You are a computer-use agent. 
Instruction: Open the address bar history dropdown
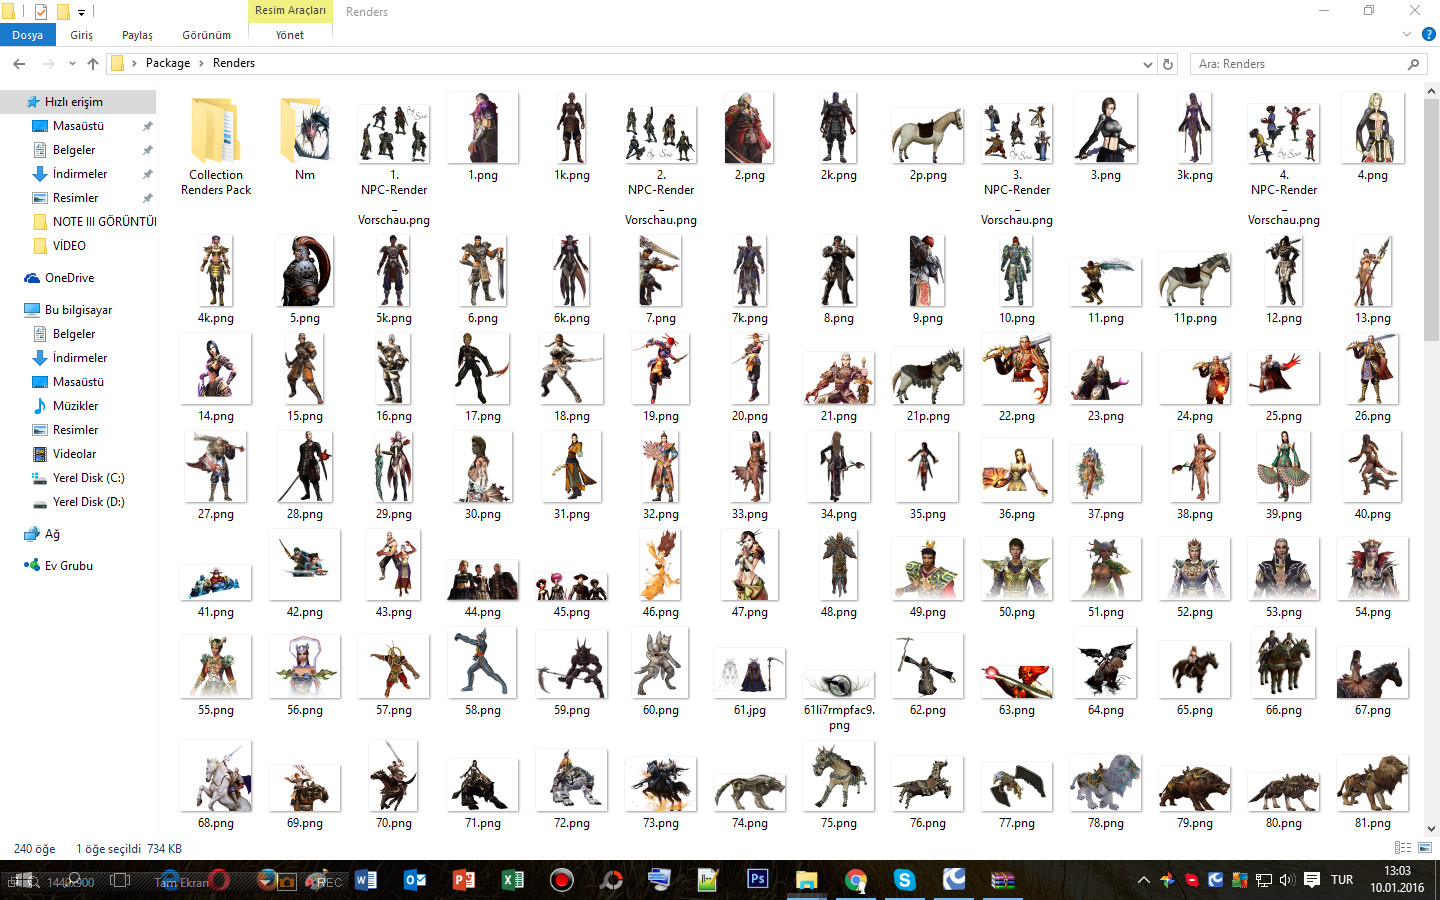click(x=1148, y=64)
